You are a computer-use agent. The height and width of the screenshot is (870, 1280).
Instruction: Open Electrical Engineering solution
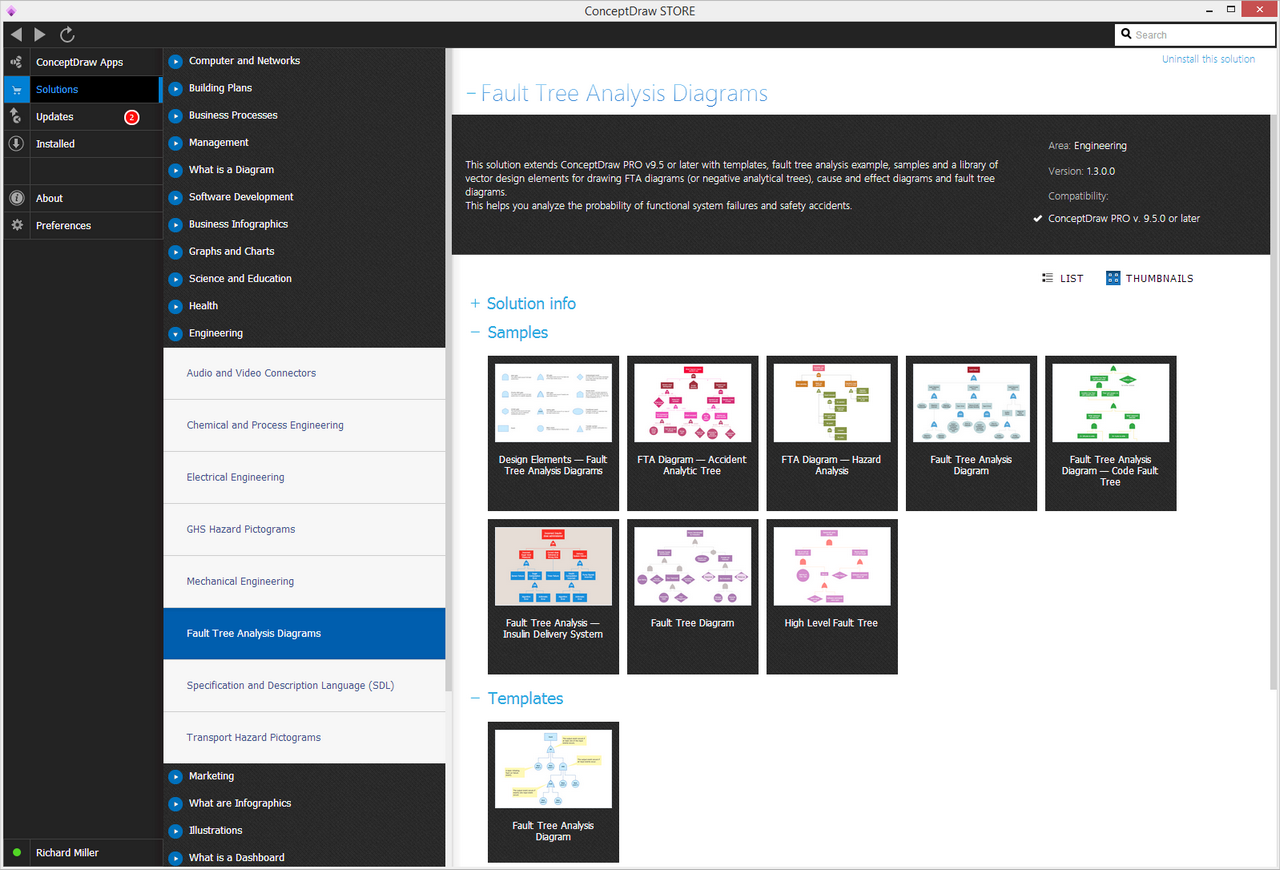304,477
